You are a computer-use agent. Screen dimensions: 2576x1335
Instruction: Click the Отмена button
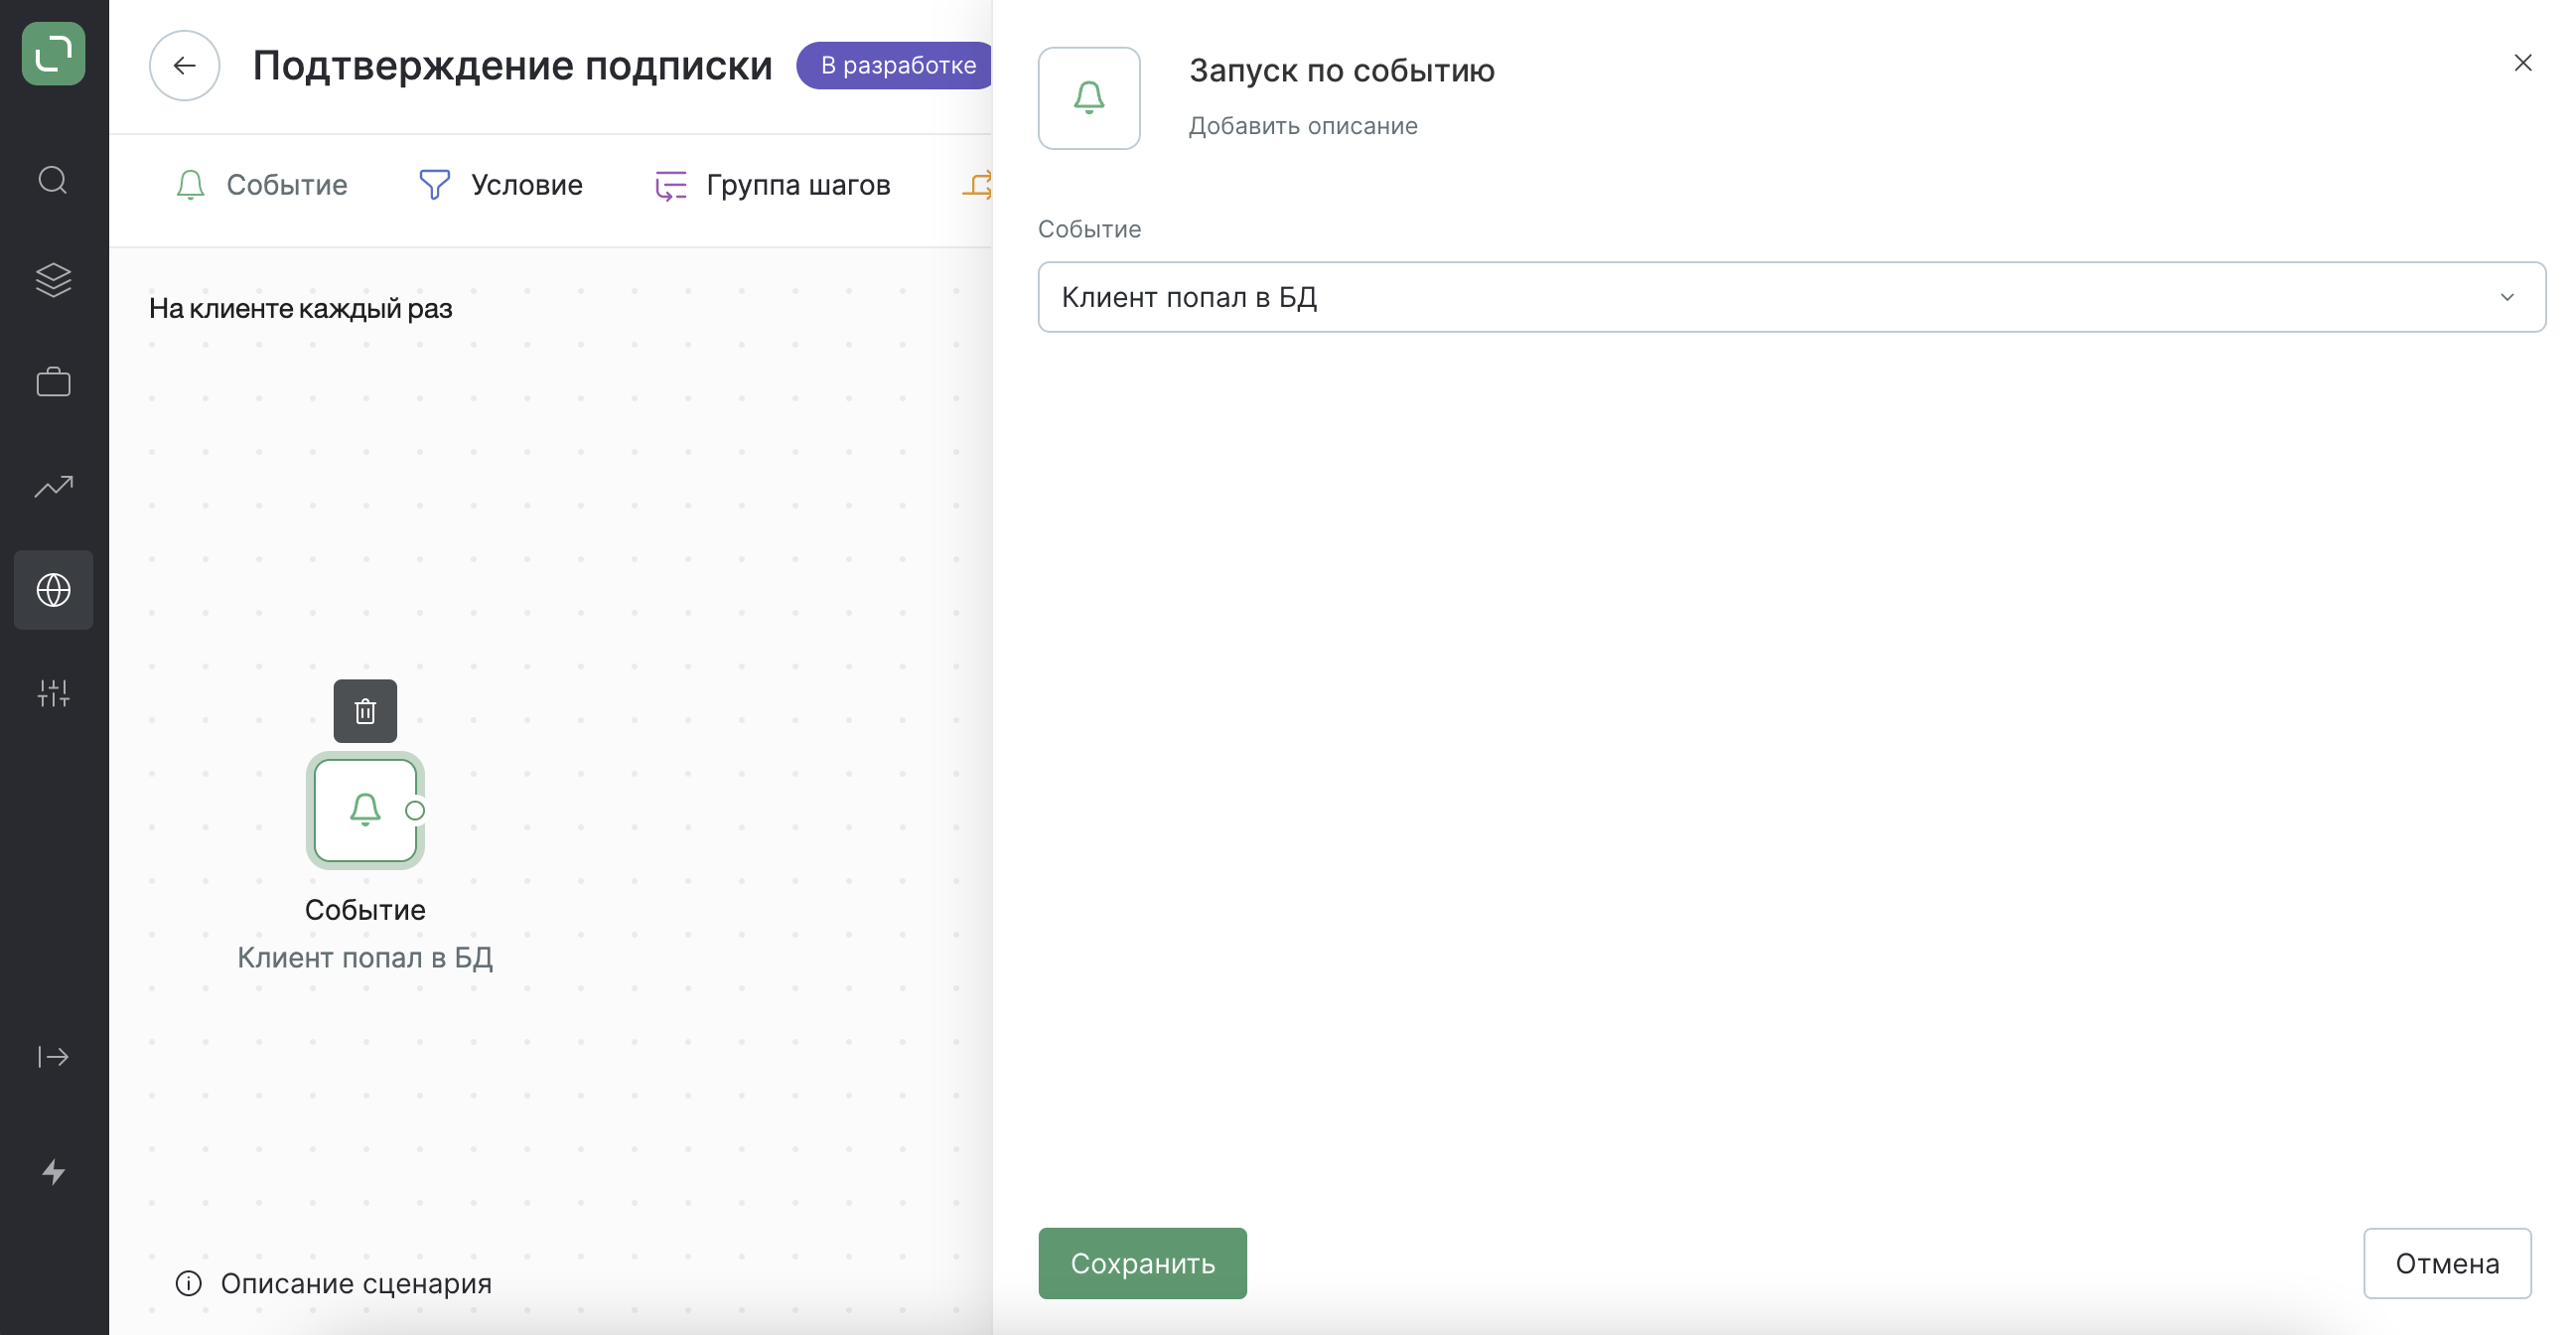(2447, 1263)
